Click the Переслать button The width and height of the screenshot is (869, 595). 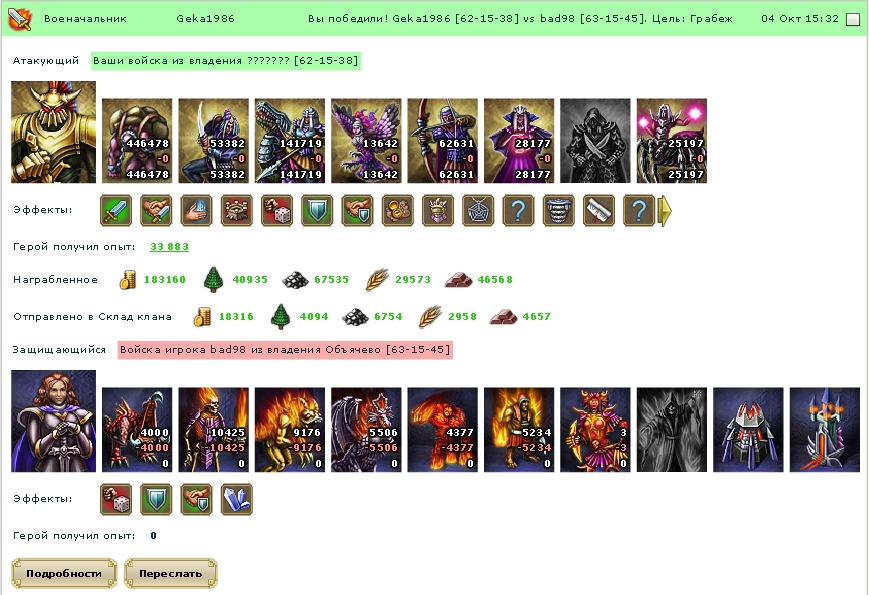pyautogui.click(x=171, y=573)
